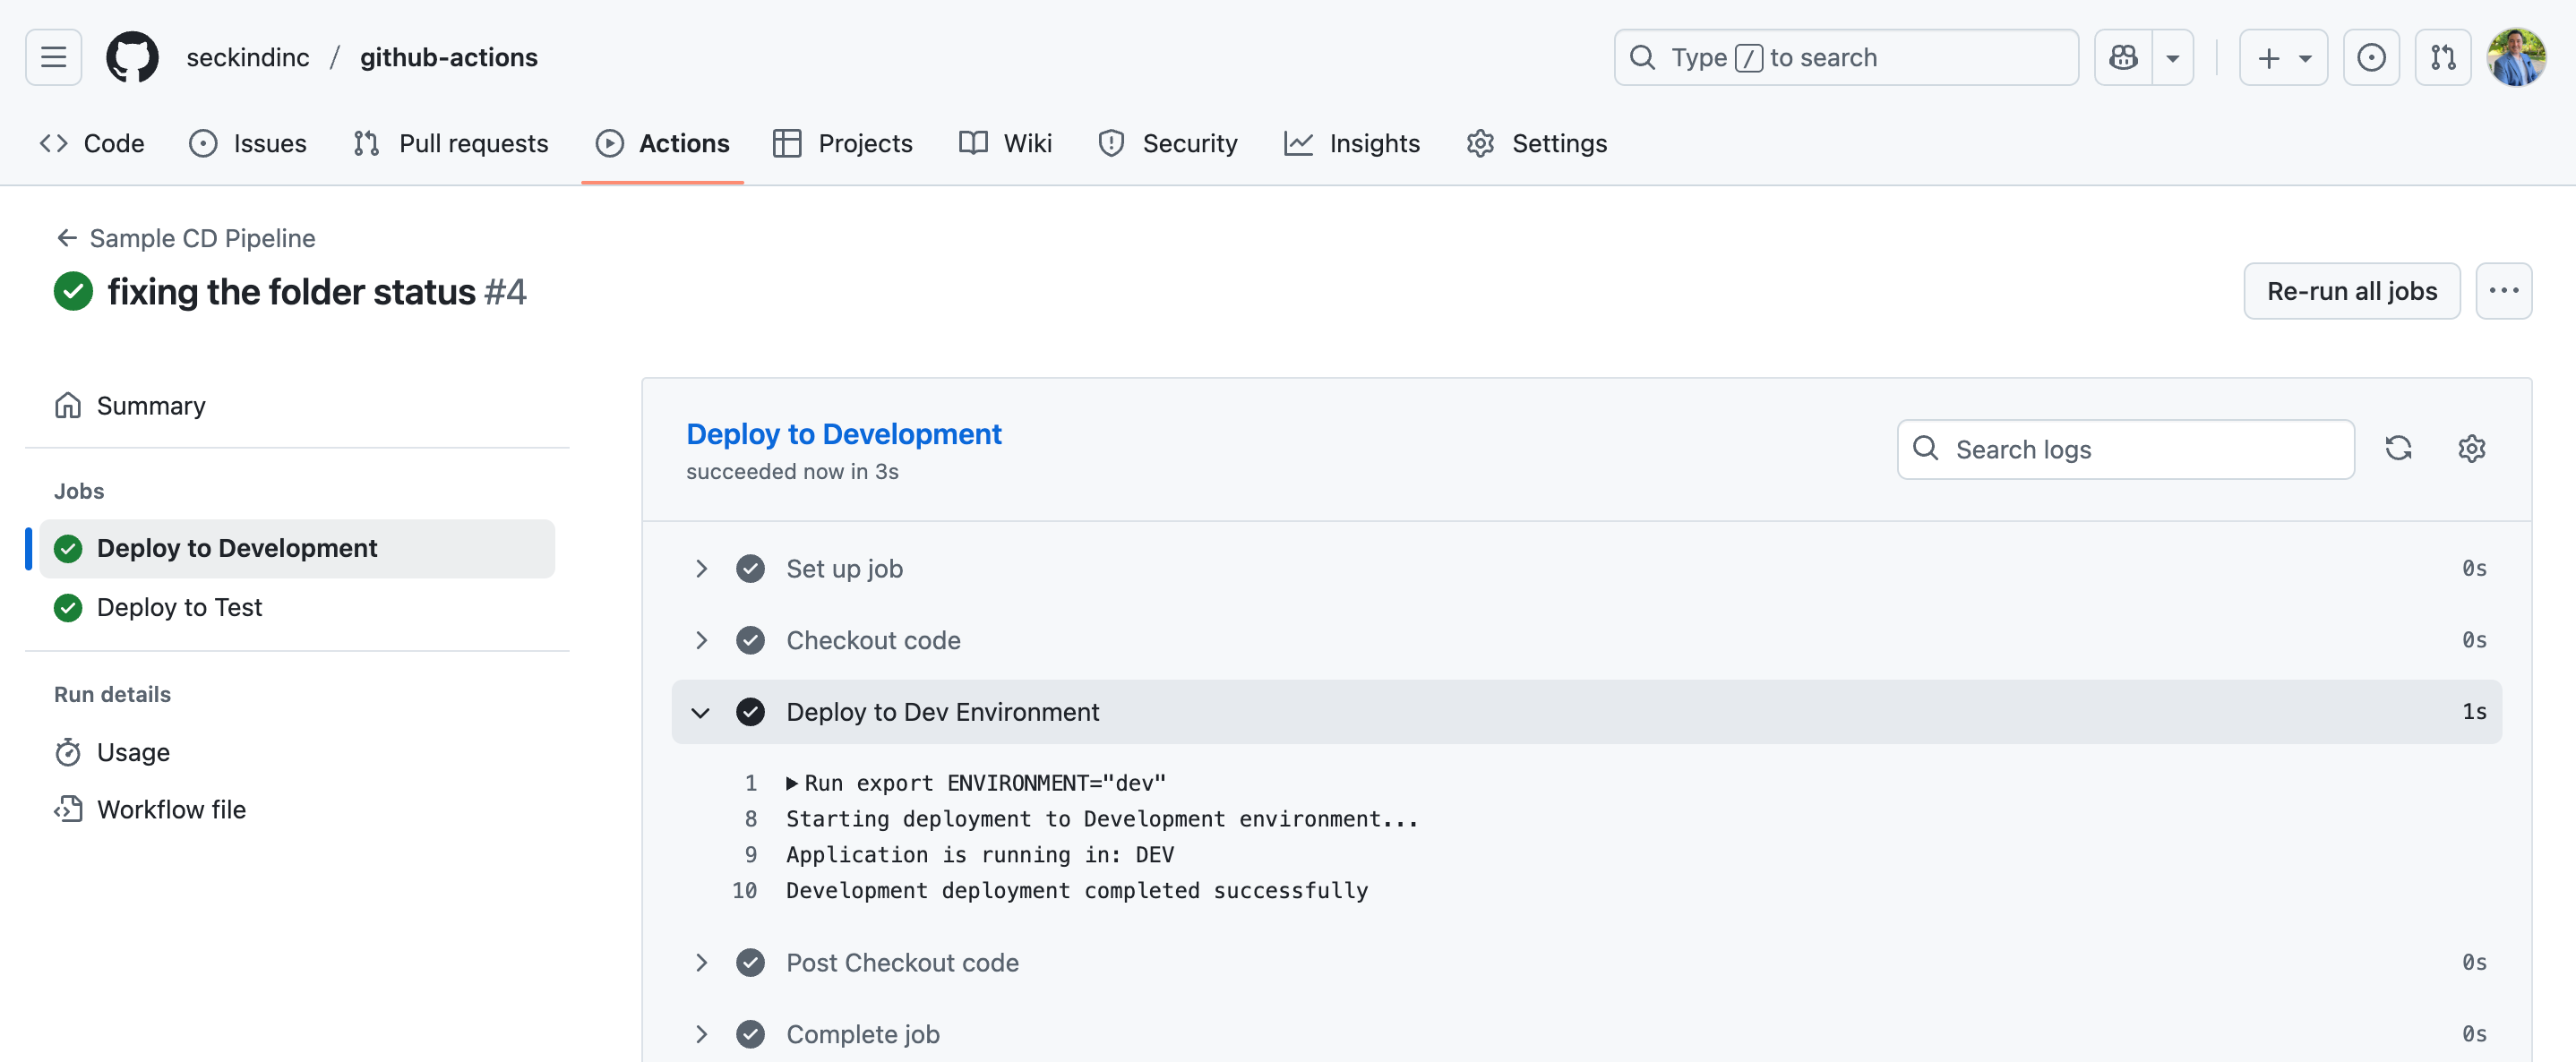The height and width of the screenshot is (1062, 2576).
Task: Open the issues inbox icon in header
Action: coord(2371,57)
